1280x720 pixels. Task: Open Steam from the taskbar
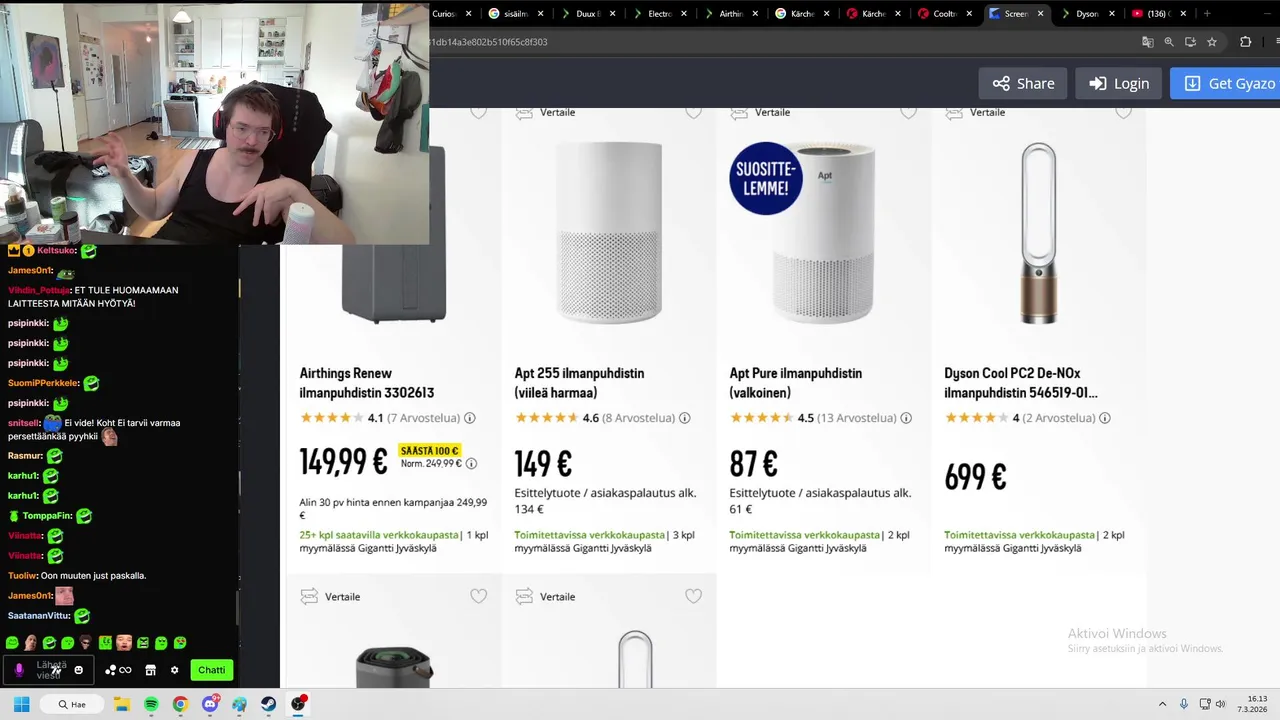269,704
